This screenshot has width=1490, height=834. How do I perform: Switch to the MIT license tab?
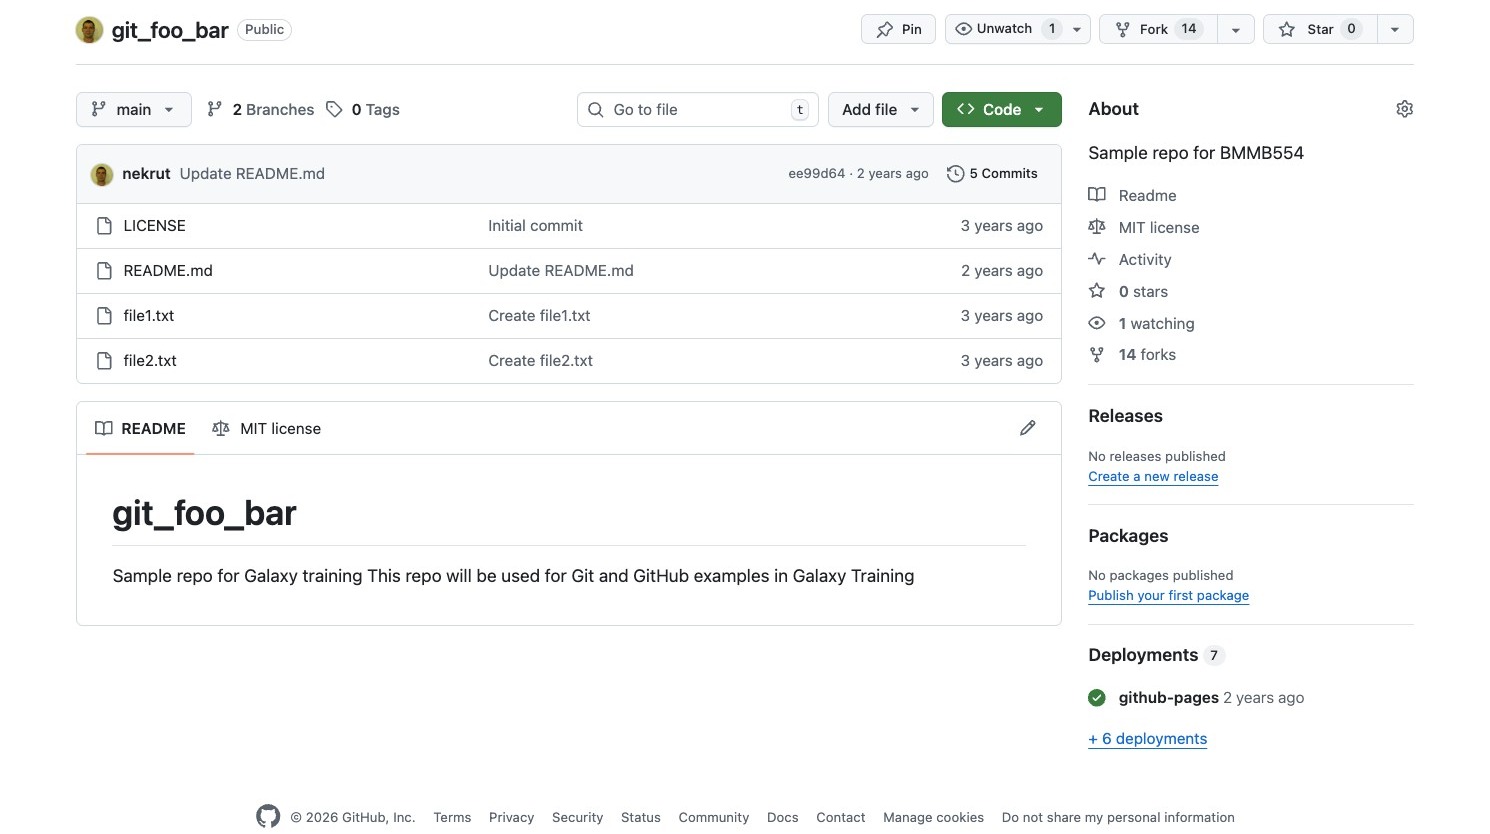(267, 429)
